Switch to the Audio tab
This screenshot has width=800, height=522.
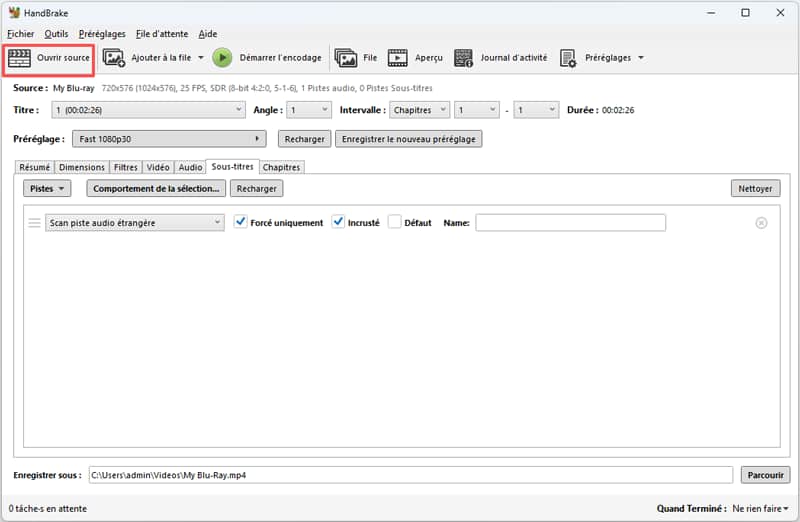click(190, 167)
